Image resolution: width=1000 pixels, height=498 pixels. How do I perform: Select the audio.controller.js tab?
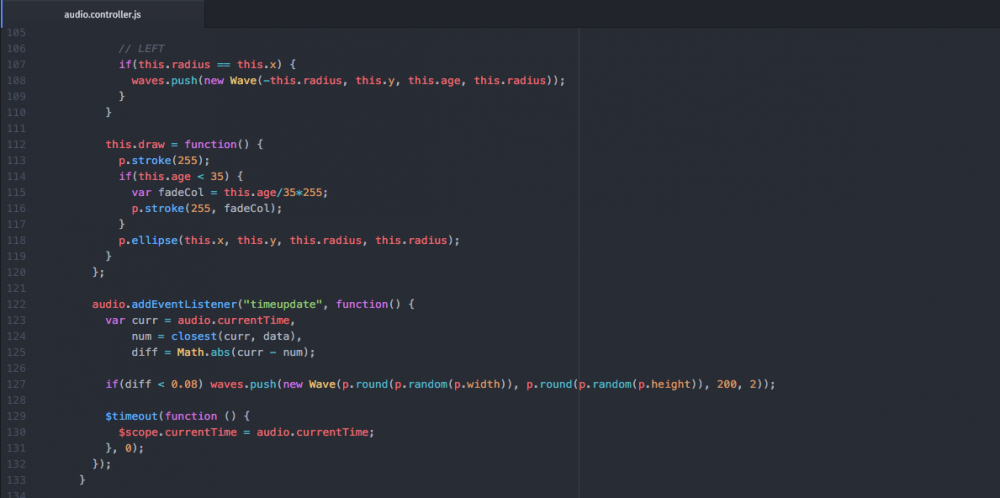point(101,15)
